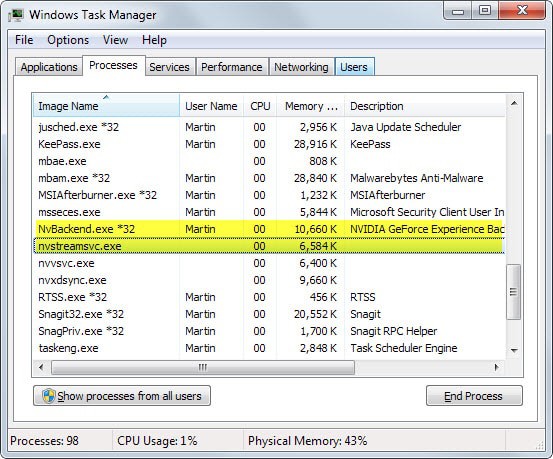This screenshot has width=553, height=459.
Task: Click the horizontal scrollbar thumb
Action: [x=203, y=367]
